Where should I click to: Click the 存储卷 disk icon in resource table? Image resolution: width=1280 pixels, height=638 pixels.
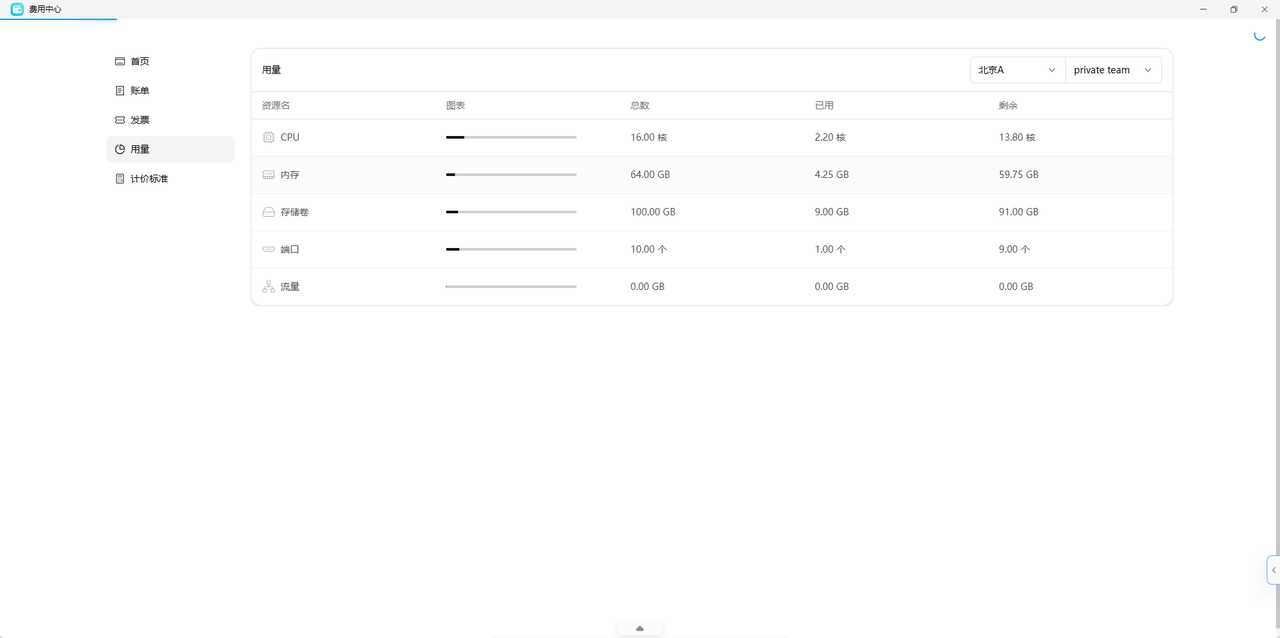tap(268, 212)
